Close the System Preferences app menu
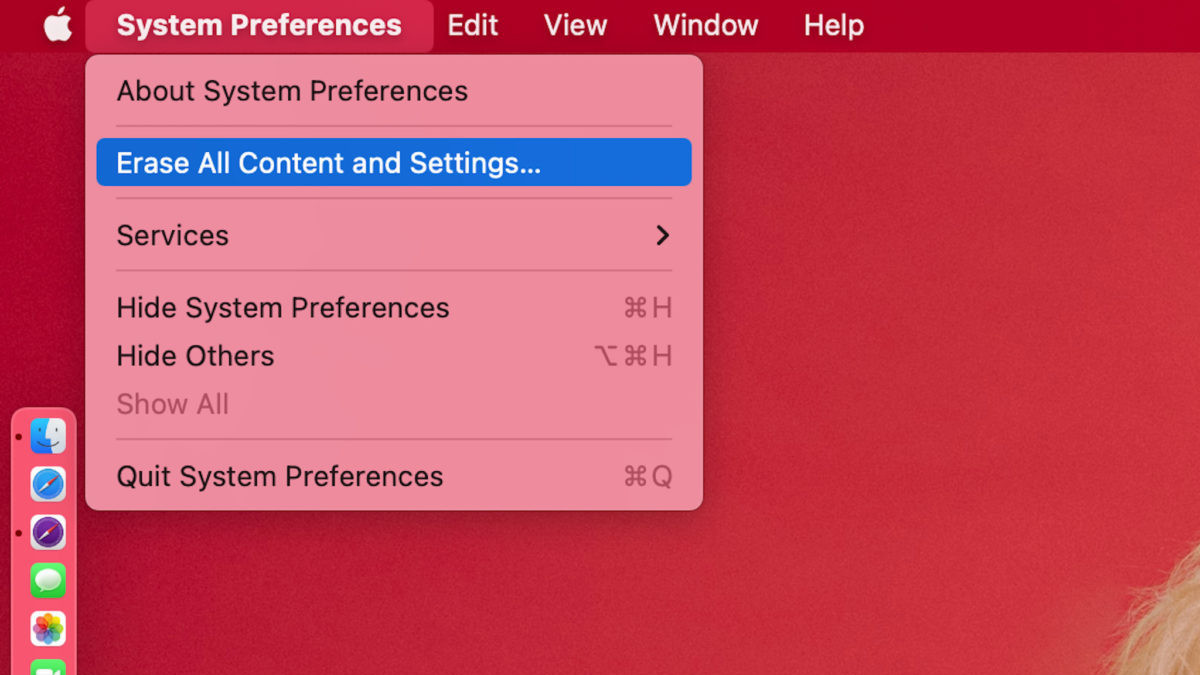 click(259, 25)
